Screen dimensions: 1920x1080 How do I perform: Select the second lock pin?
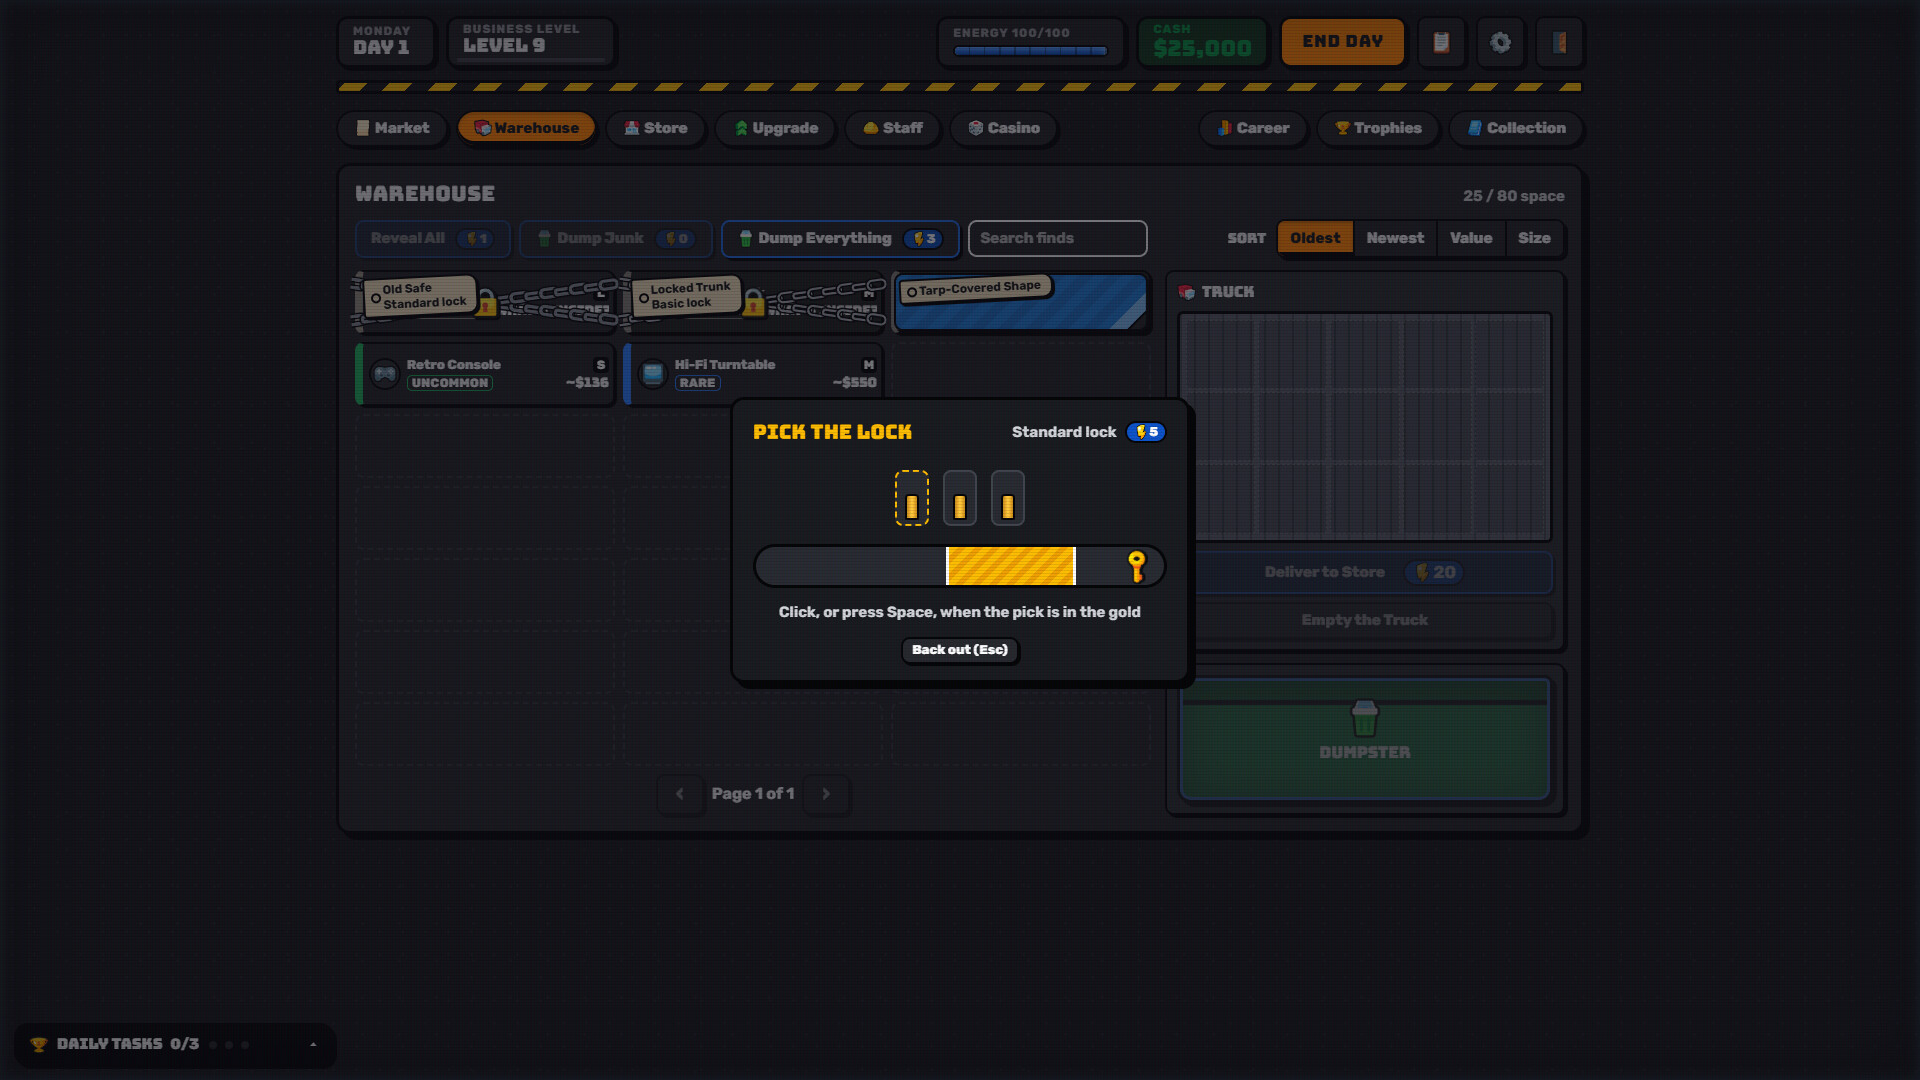coord(959,498)
